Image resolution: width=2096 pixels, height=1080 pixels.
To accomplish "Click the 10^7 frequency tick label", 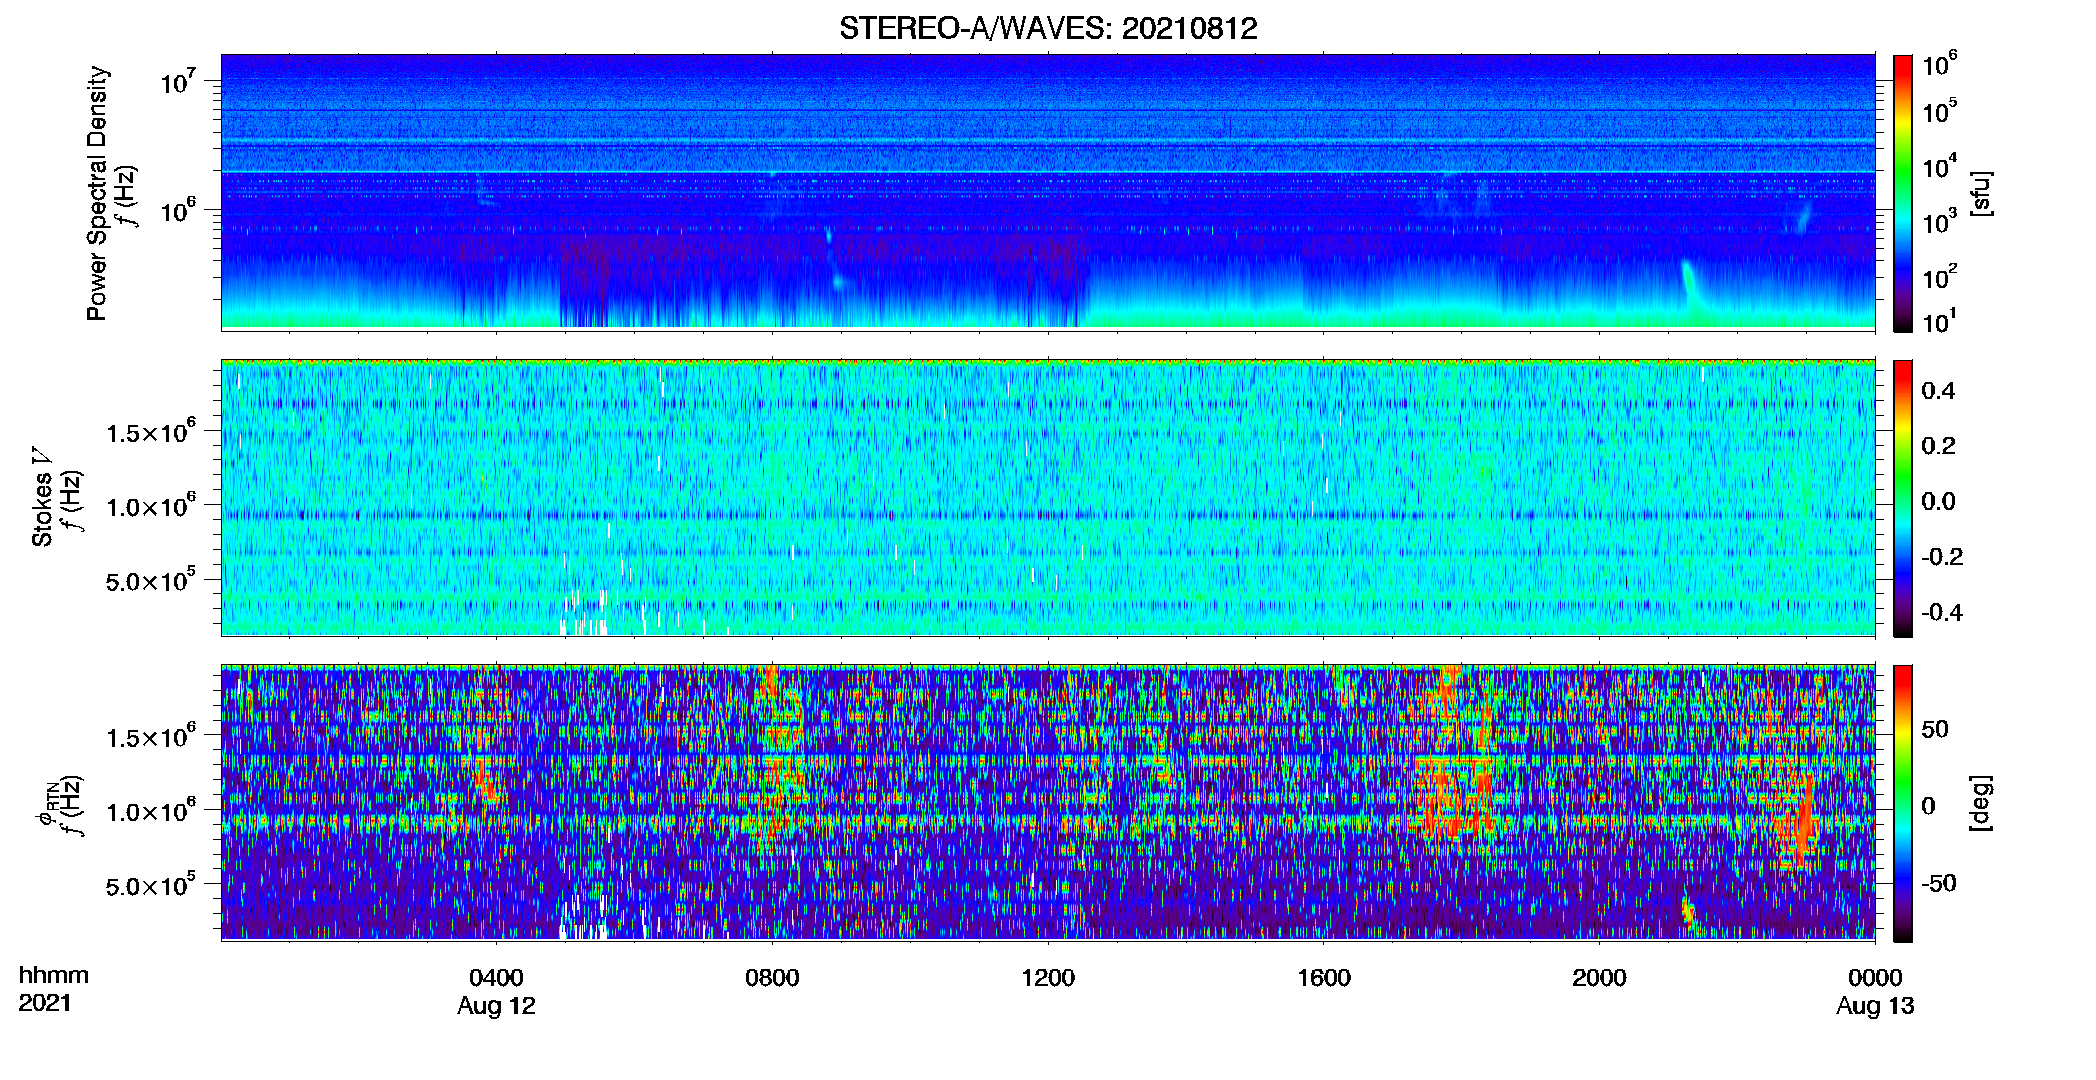I will tap(177, 81).
